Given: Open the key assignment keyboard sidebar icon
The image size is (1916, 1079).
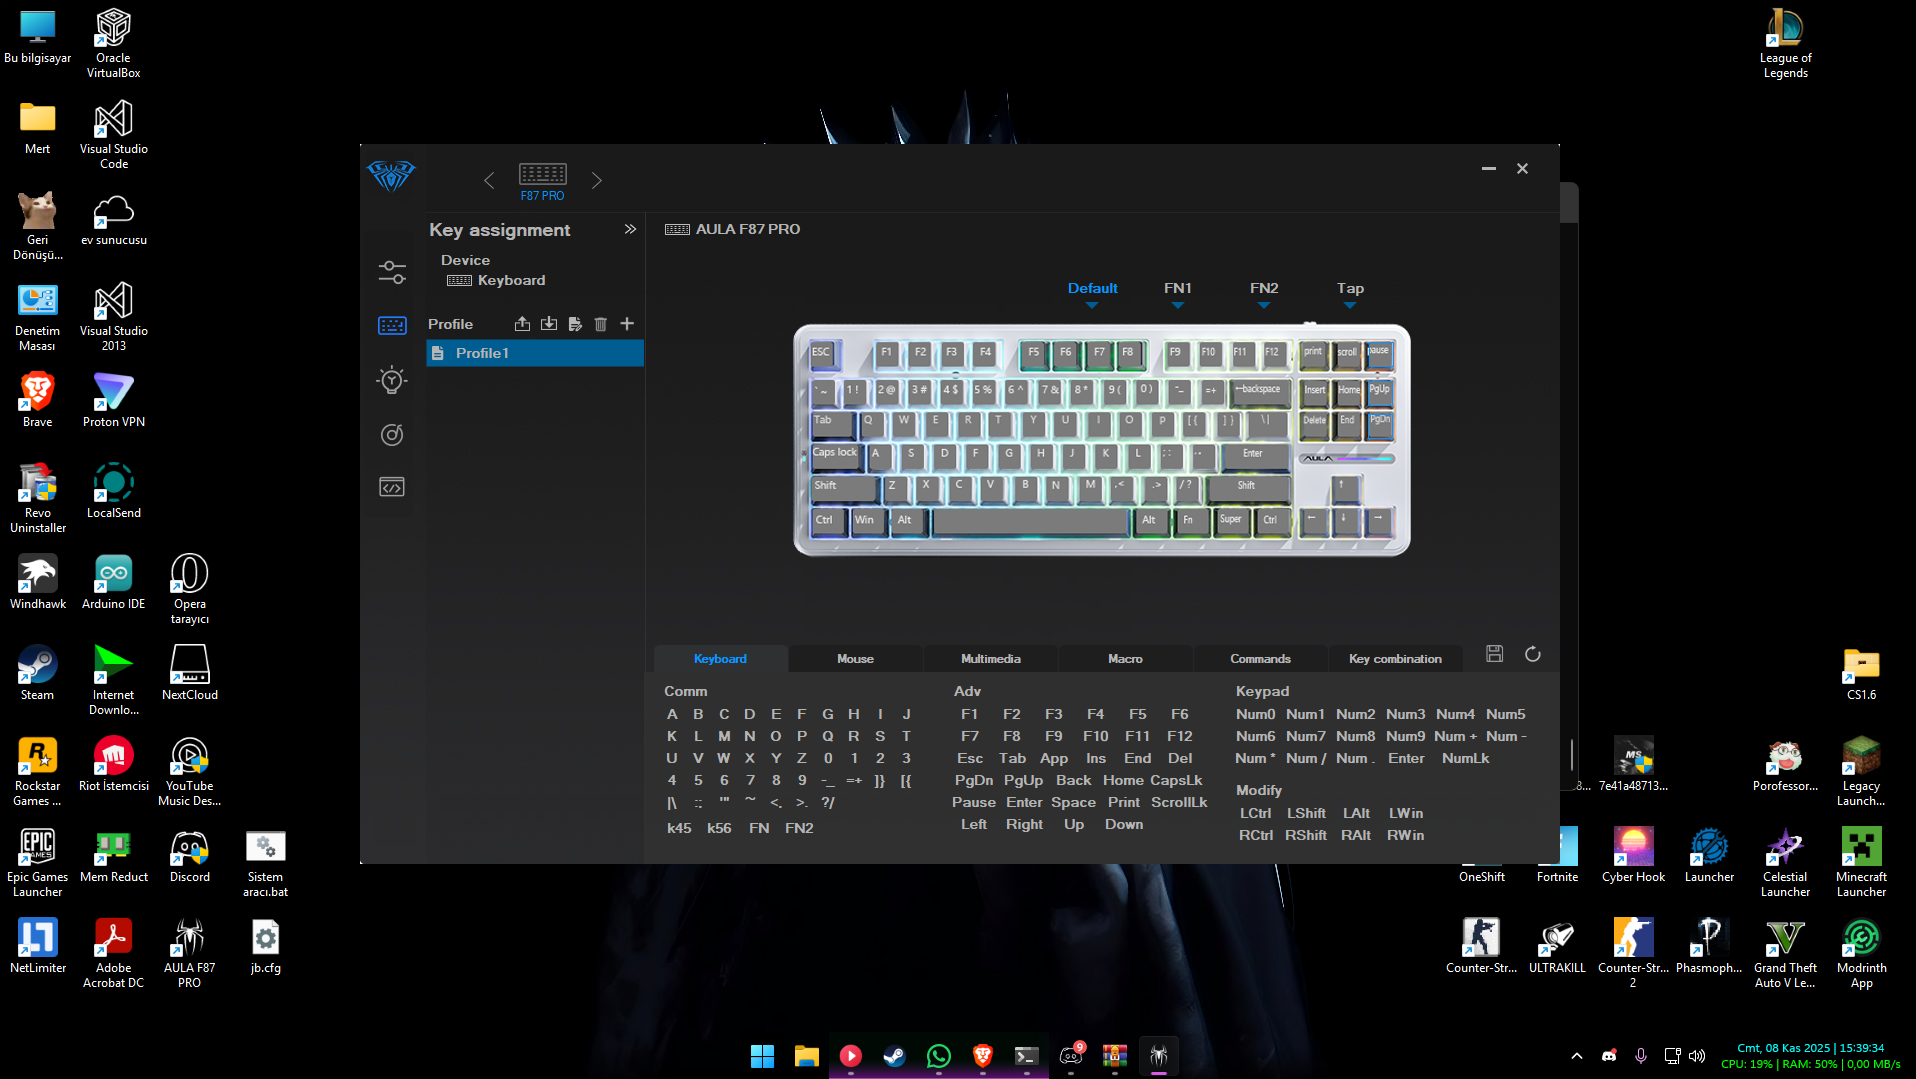Looking at the screenshot, I should pyautogui.click(x=392, y=325).
